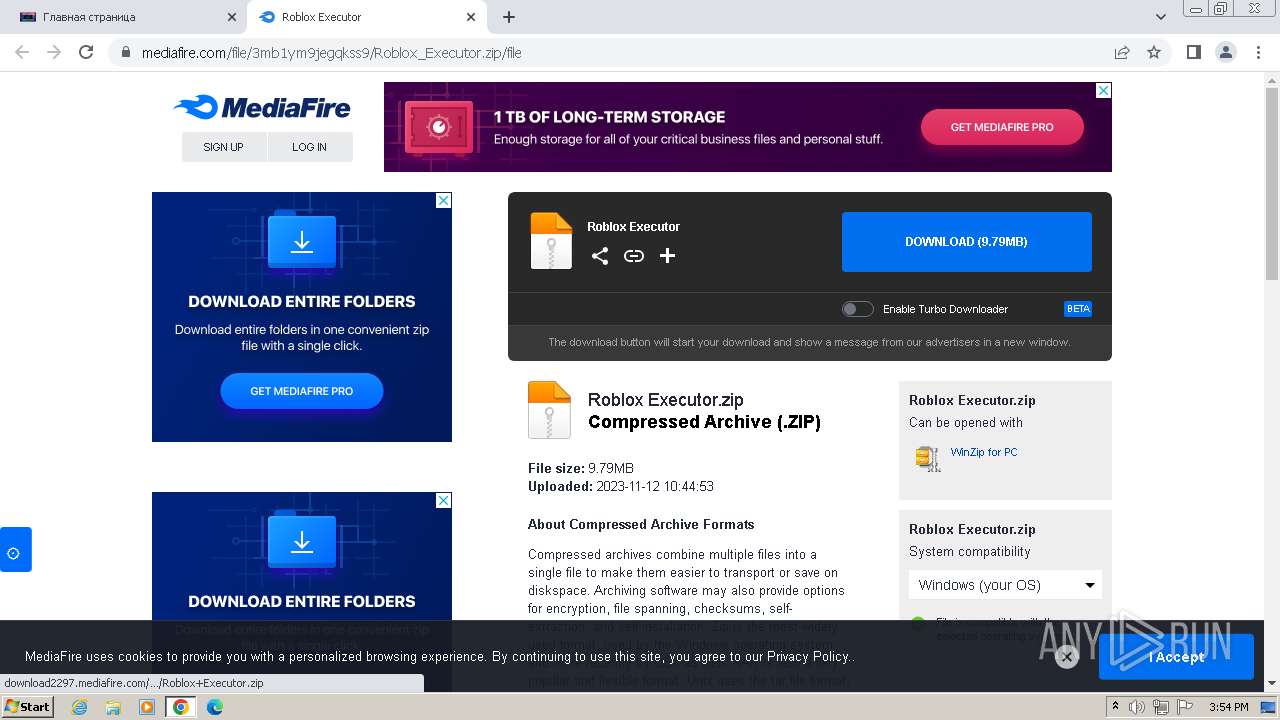
Task: Open File Explorer from the taskbar
Action: [113, 707]
